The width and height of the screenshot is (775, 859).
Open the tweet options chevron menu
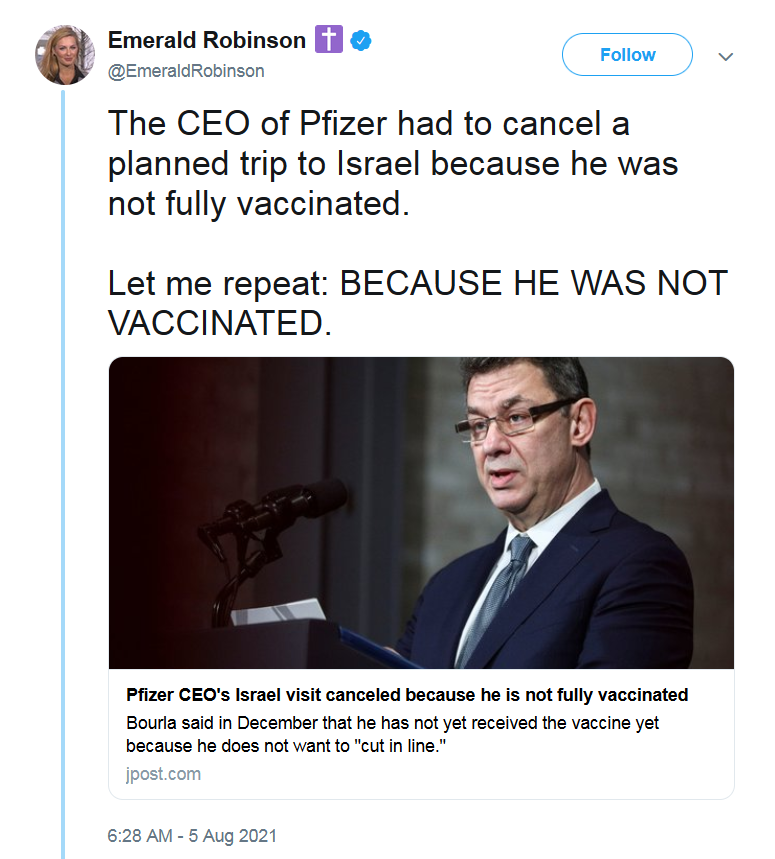[x=726, y=57]
